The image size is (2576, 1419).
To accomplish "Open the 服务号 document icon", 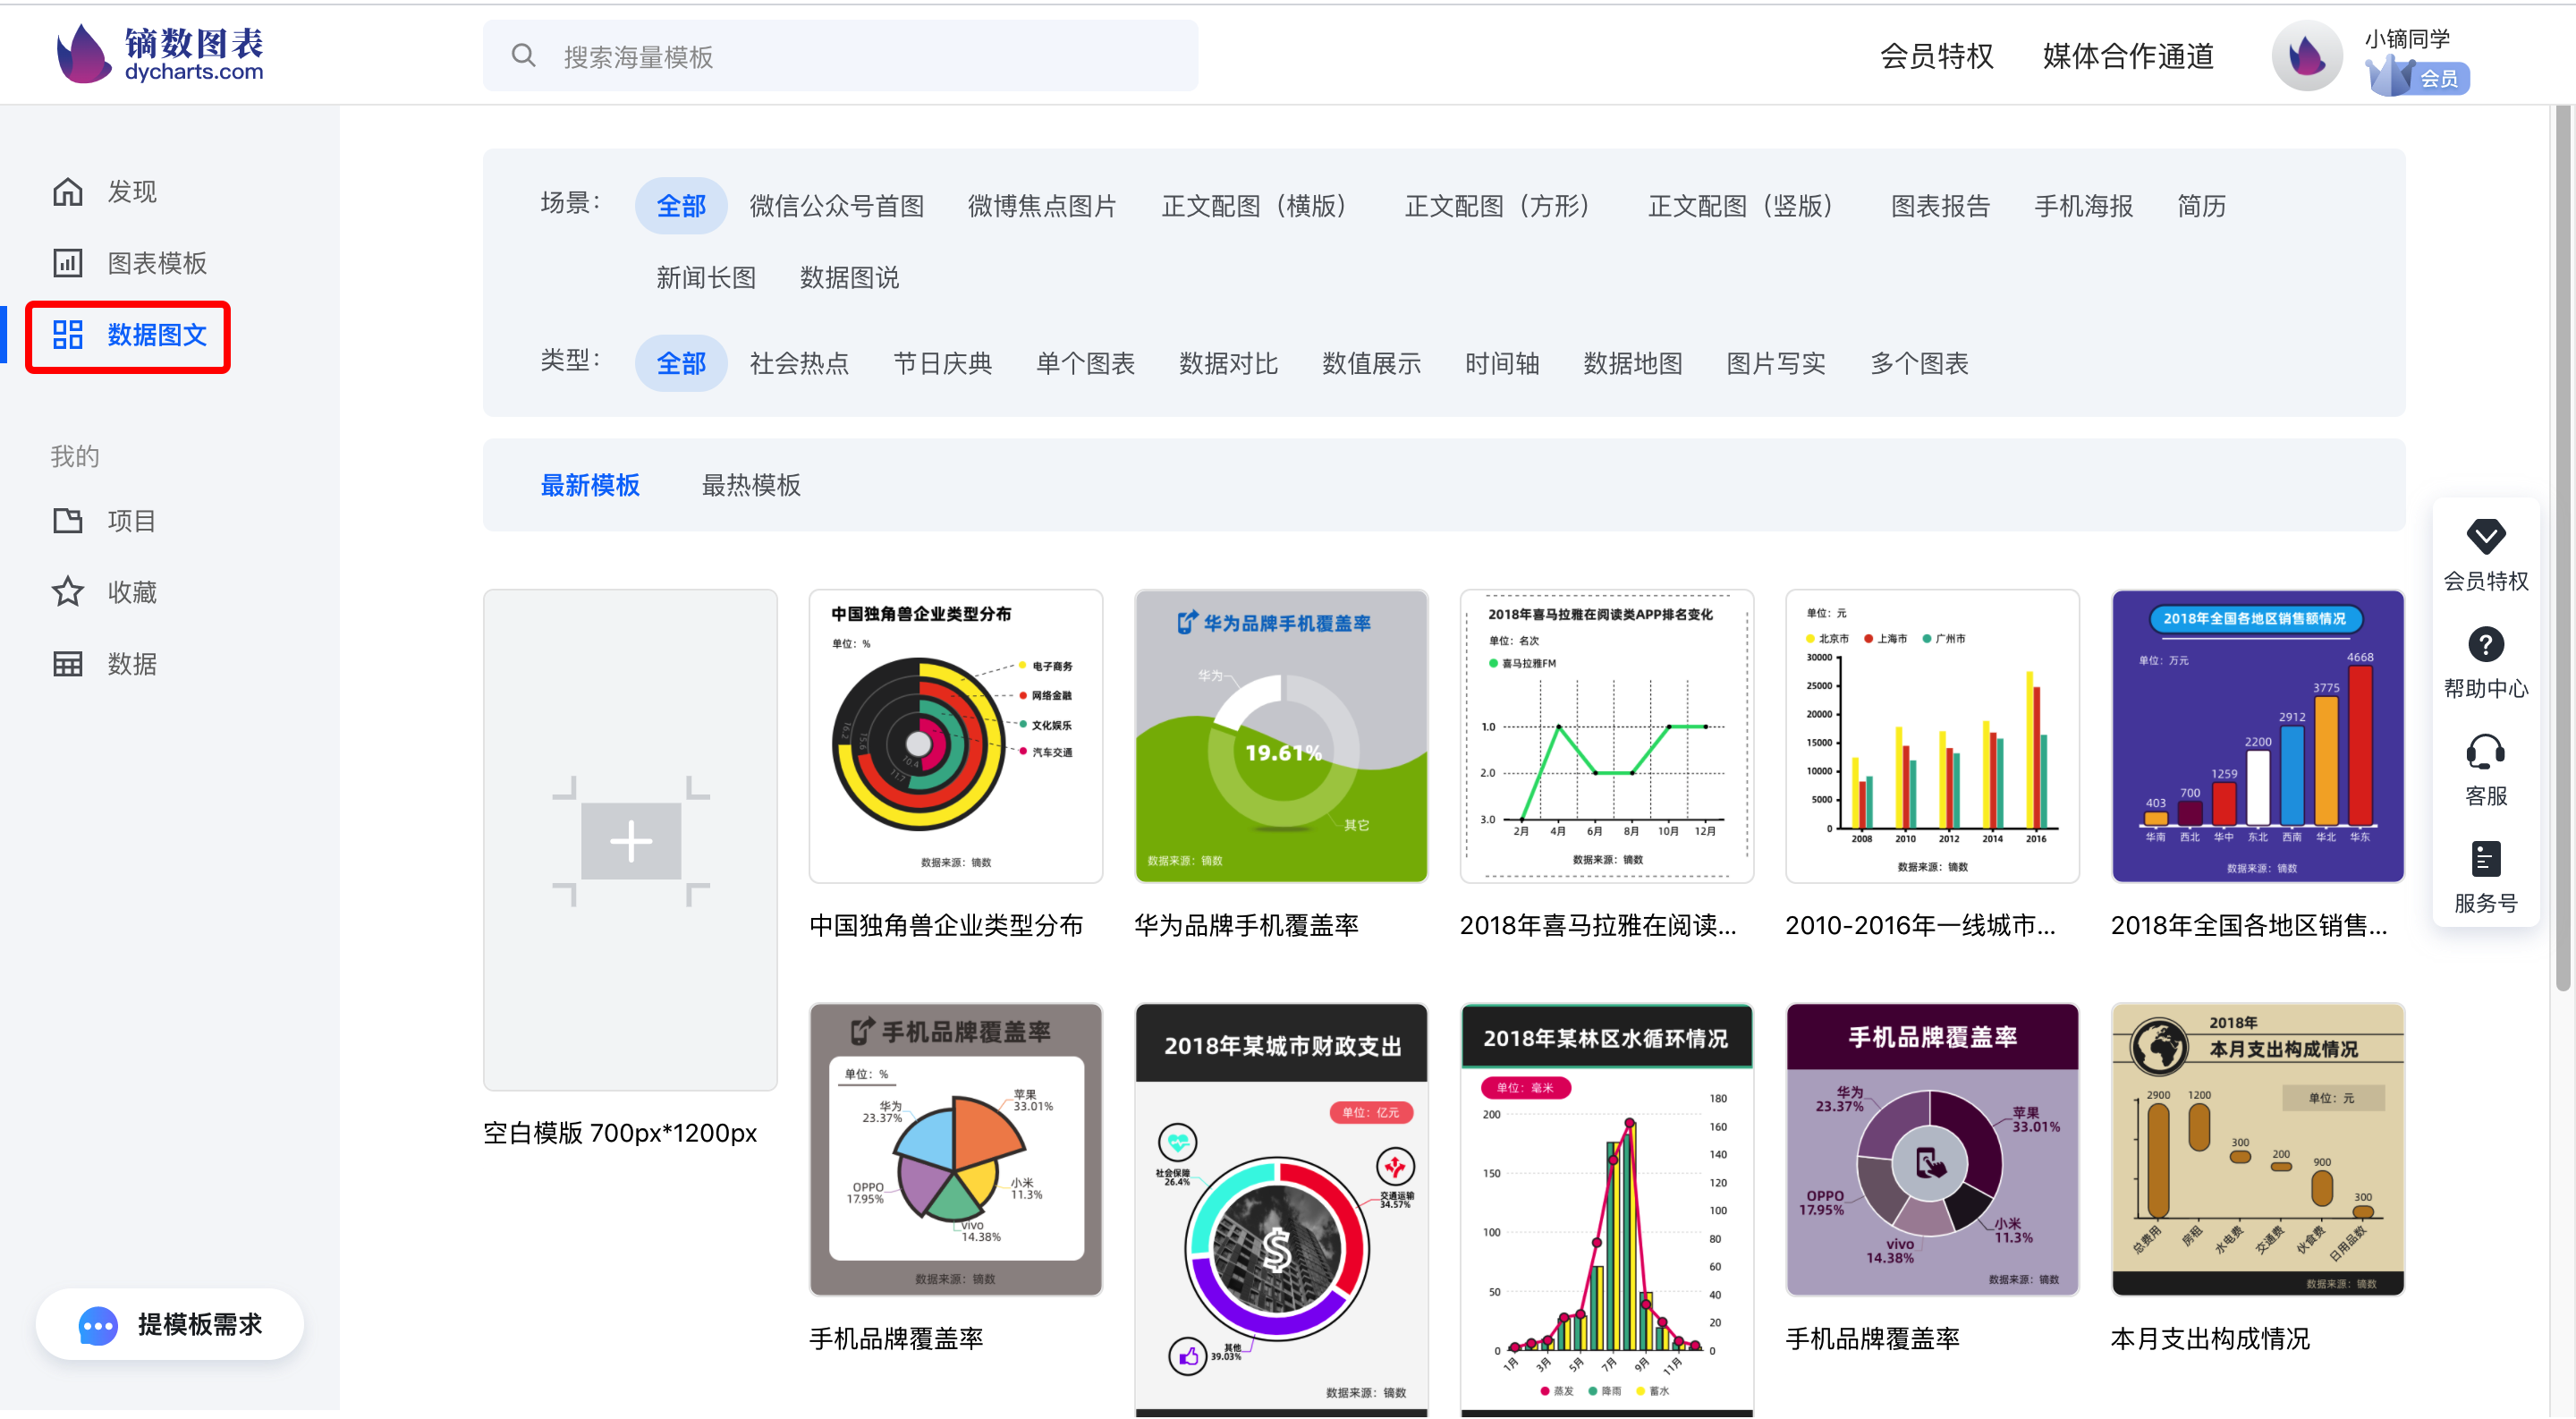I will (2485, 859).
